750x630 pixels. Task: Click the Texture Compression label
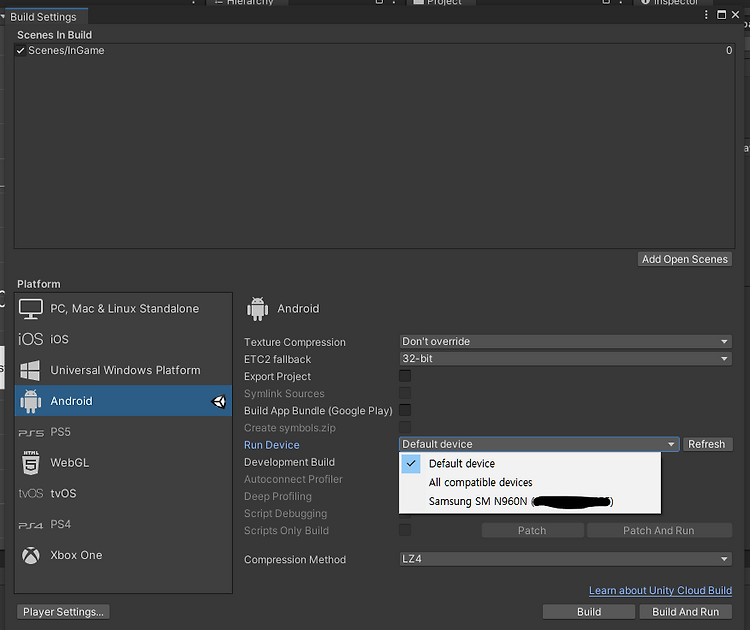click(x=295, y=343)
